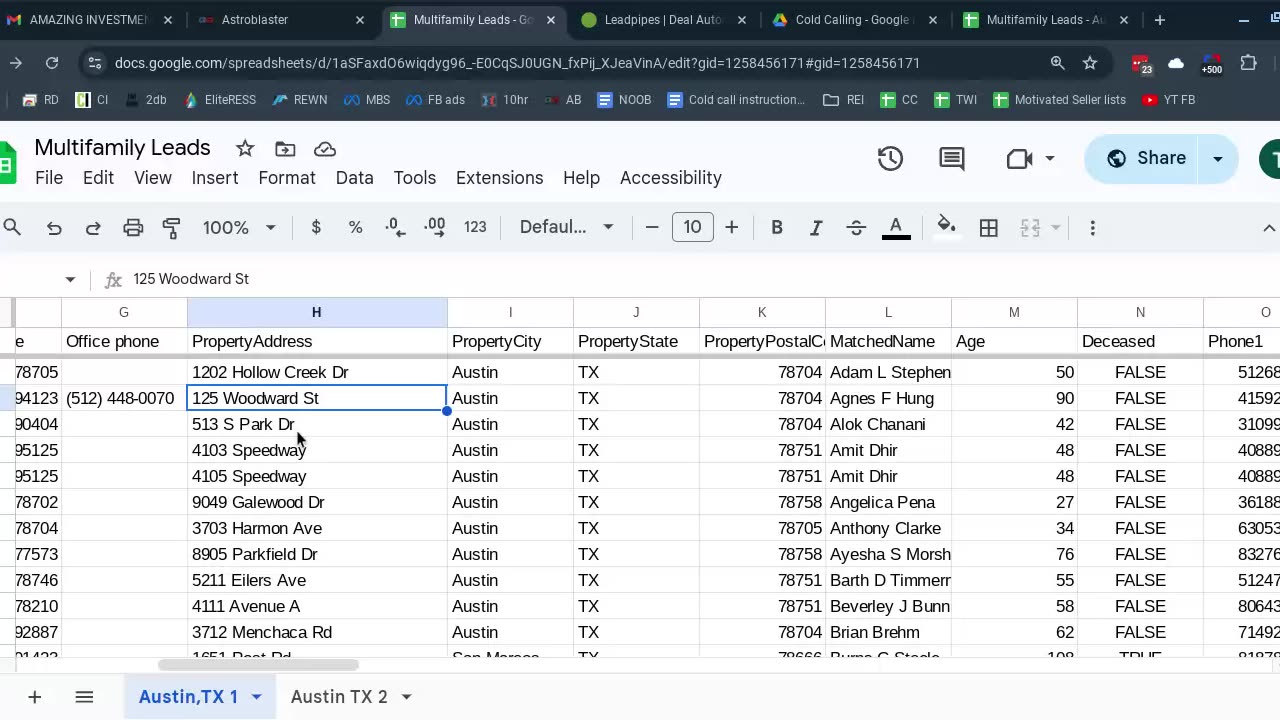The width and height of the screenshot is (1280, 720).
Task: Toggle italic formatting
Action: click(816, 228)
